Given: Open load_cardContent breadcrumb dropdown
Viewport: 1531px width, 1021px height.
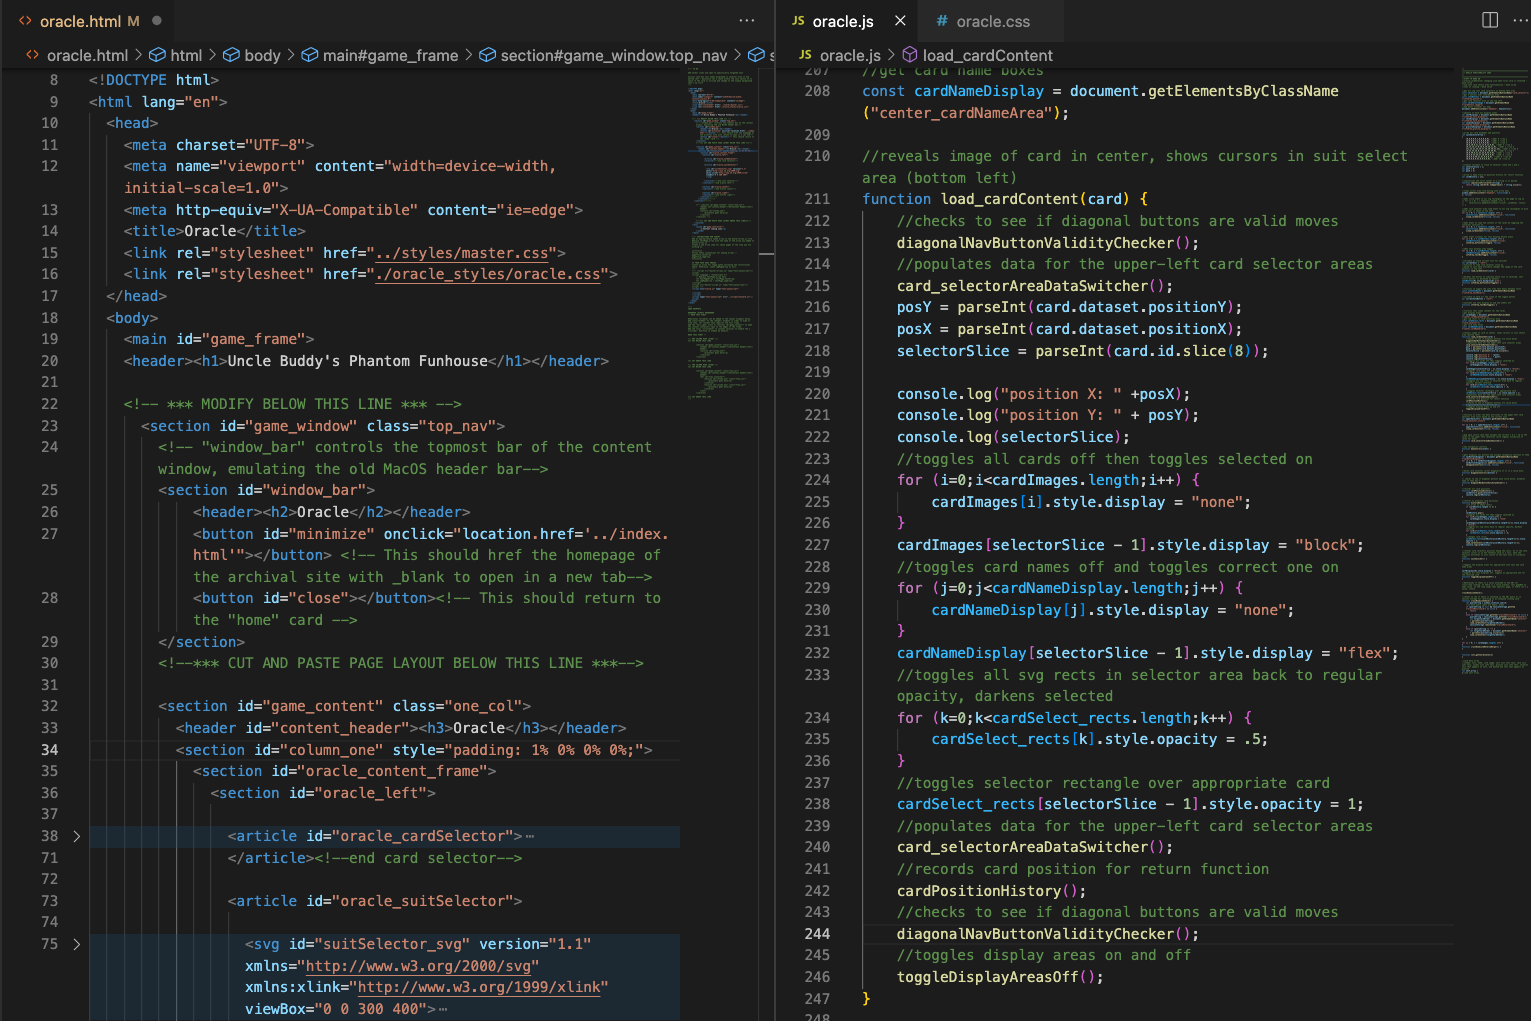Looking at the screenshot, I should 987,55.
